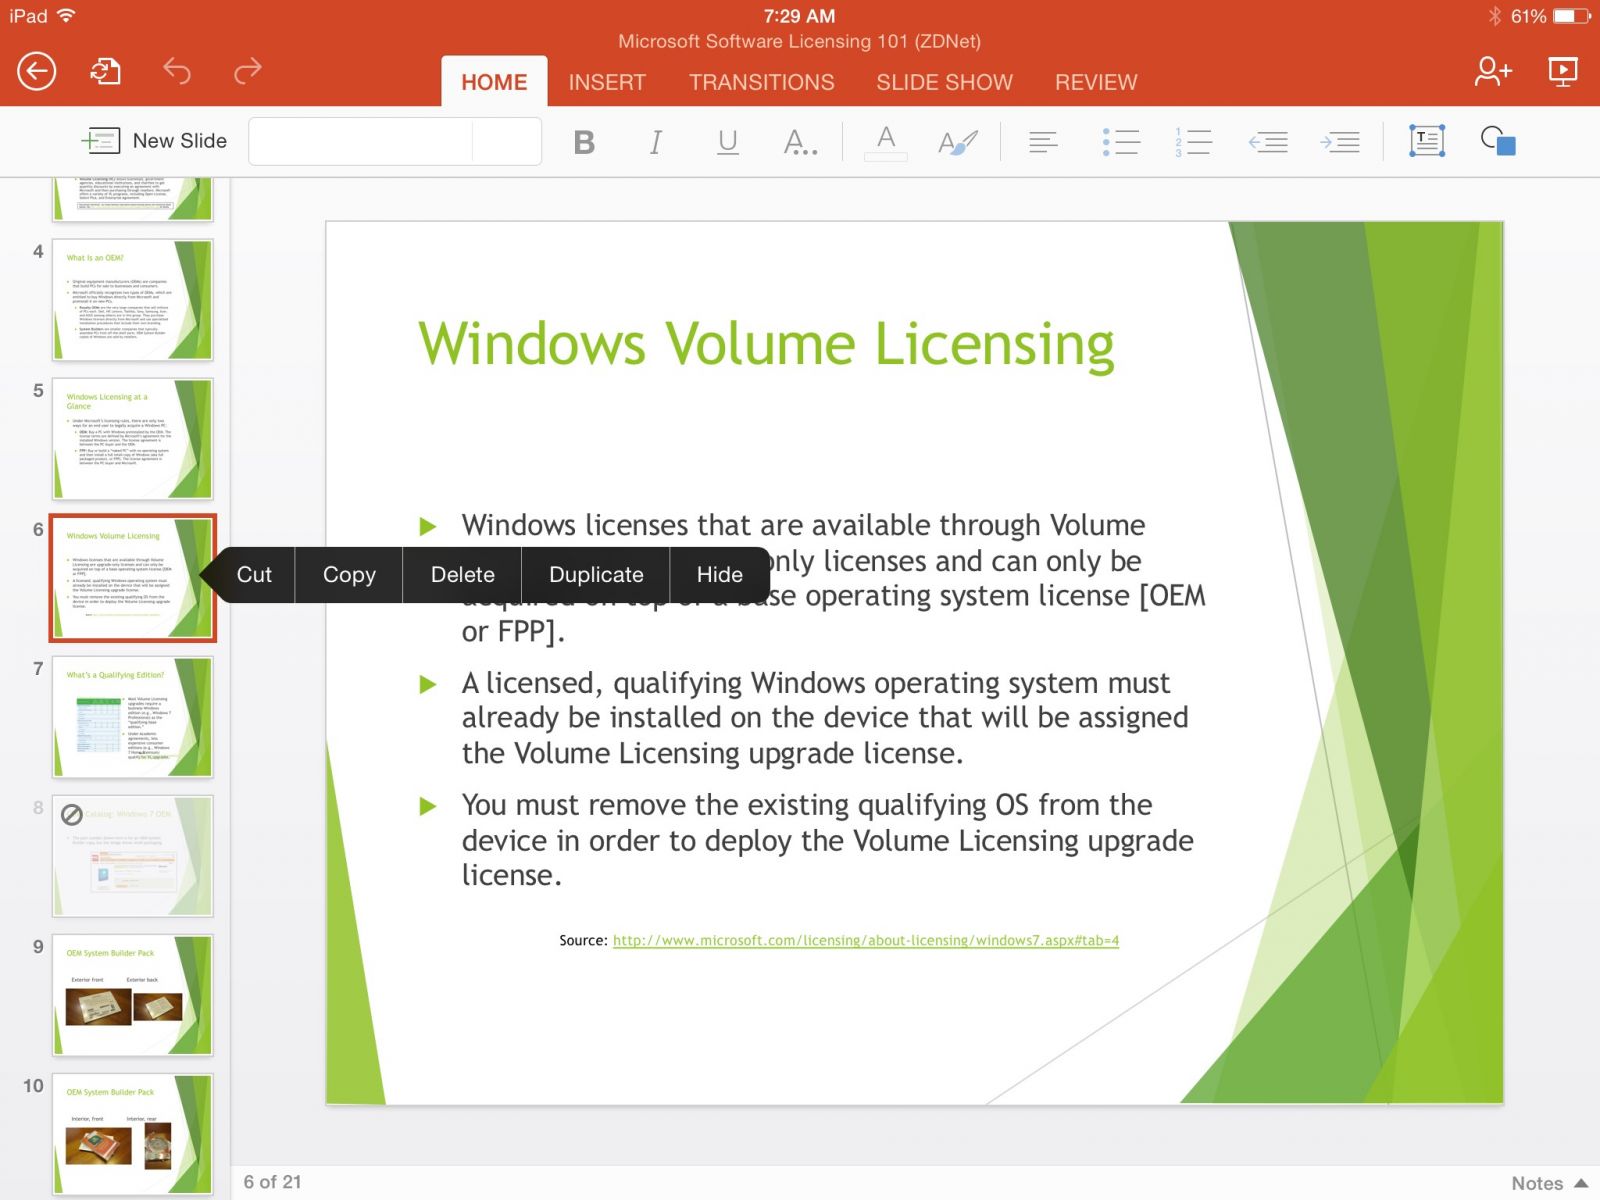Insert a text box
The width and height of the screenshot is (1600, 1200).
tap(1427, 141)
